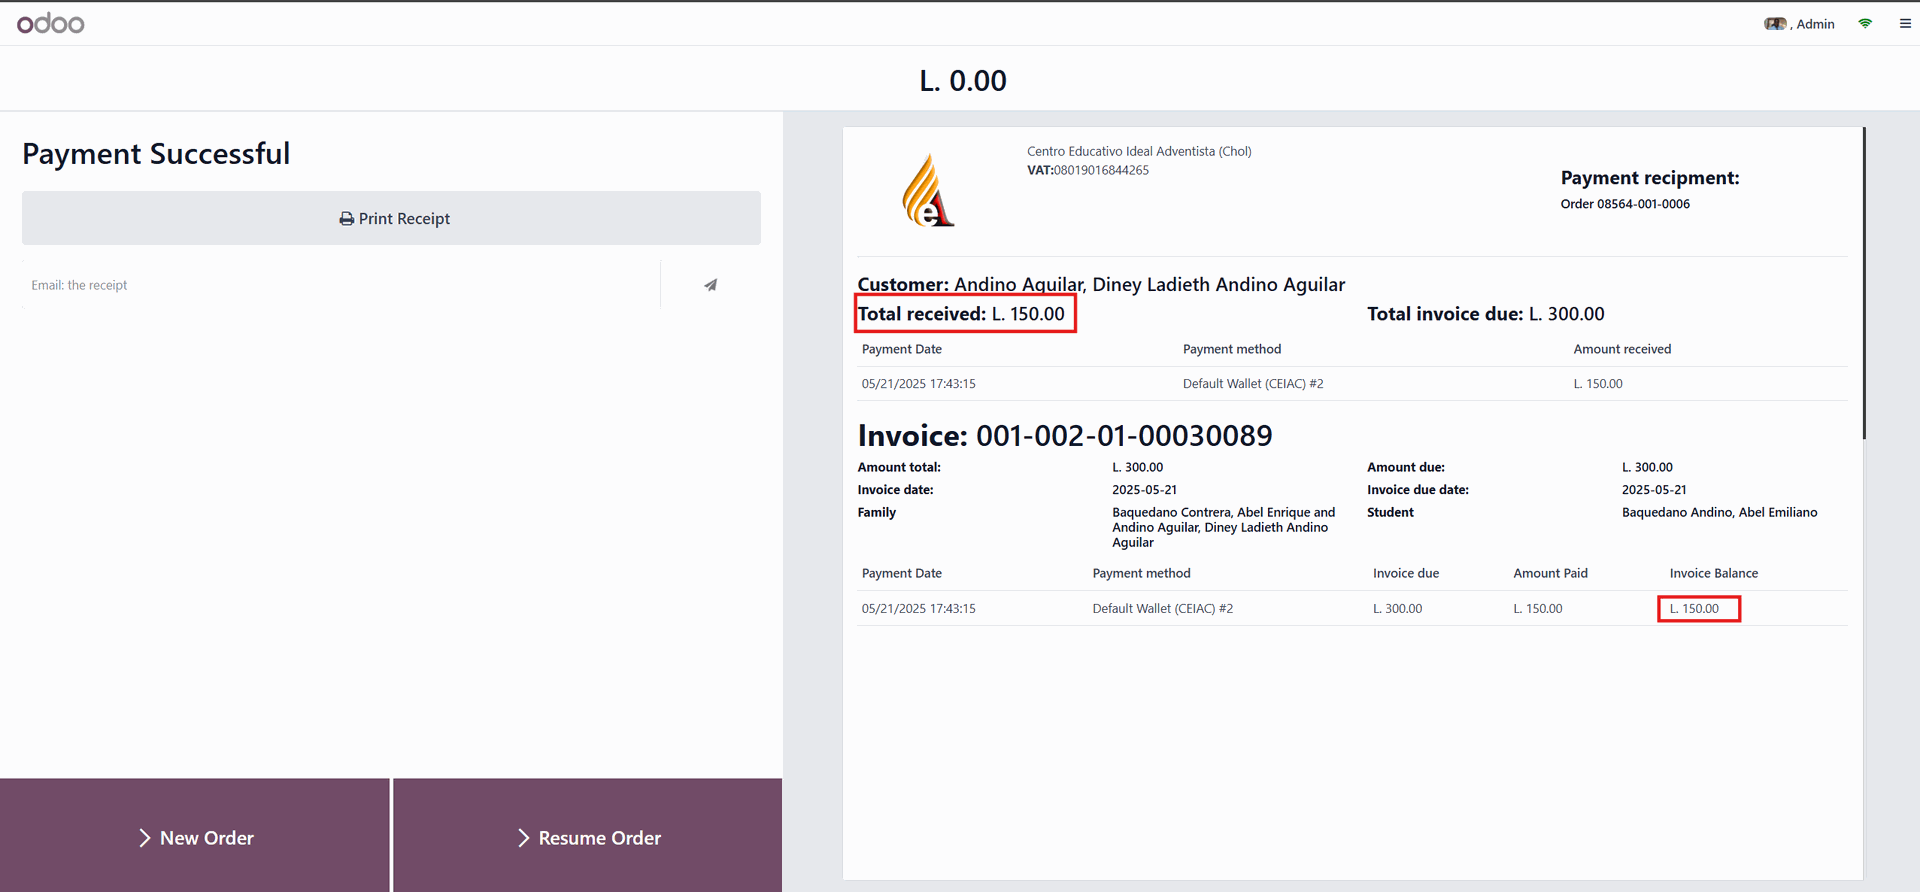Image resolution: width=1920 pixels, height=892 pixels.
Task: Select the Payment Successful heading
Action: click(156, 153)
